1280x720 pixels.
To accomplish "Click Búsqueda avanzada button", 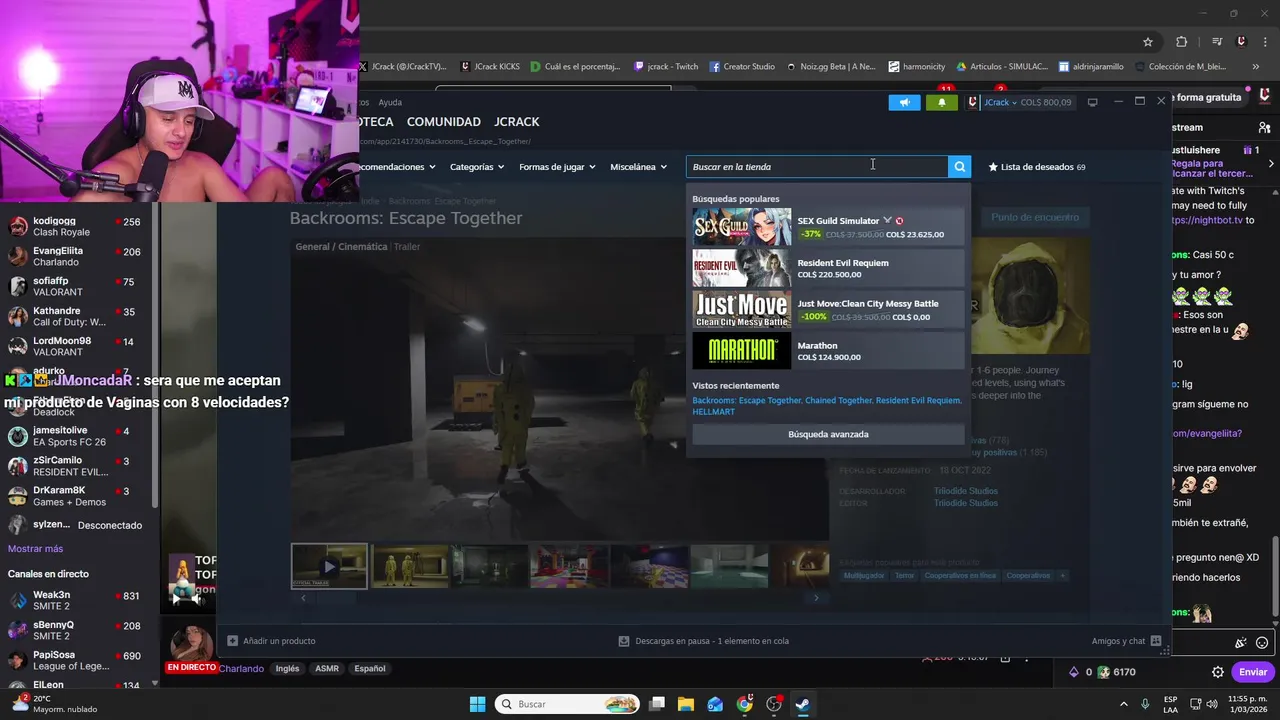I will coord(828,434).
